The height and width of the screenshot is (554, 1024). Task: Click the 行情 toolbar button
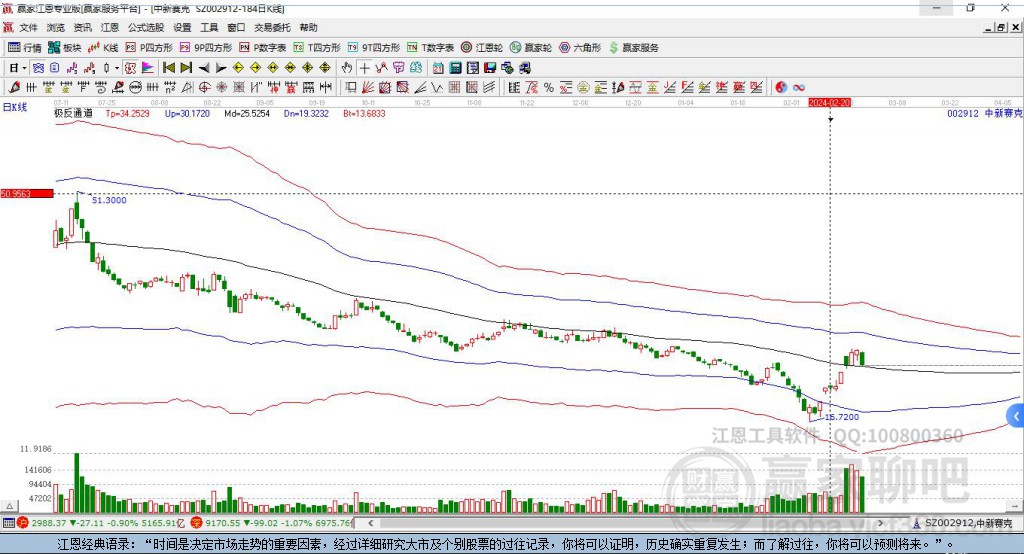click(x=25, y=48)
